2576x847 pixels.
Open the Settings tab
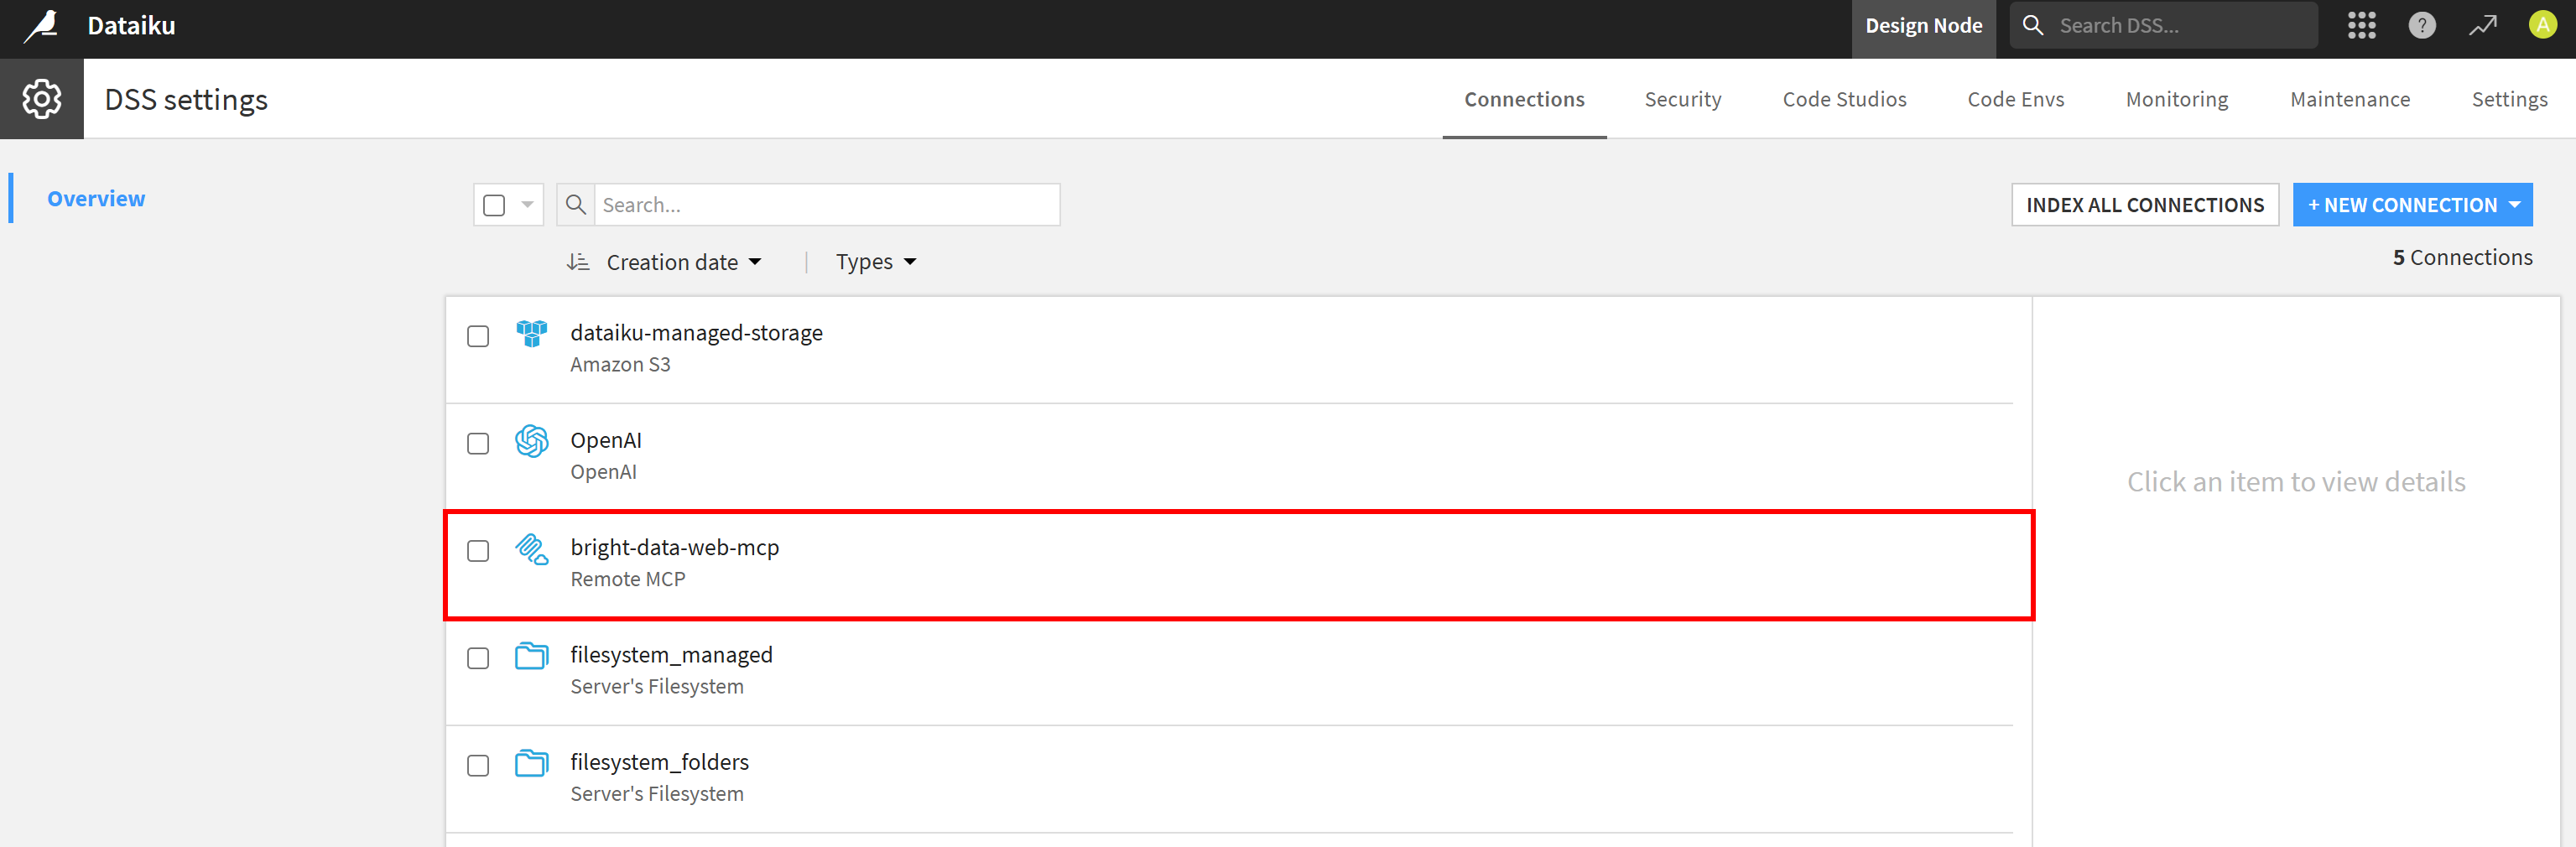pyautogui.click(x=2509, y=99)
